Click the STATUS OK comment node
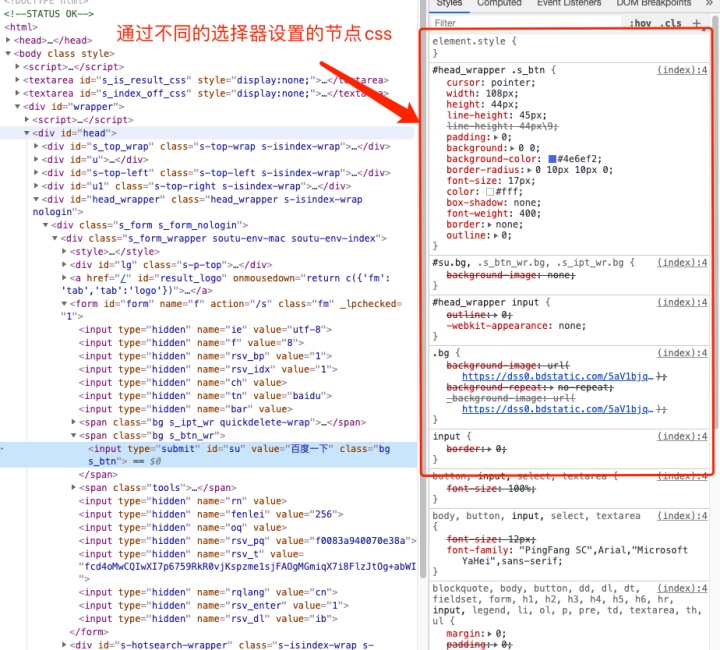720x650 pixels. click(x=49, y=14)
